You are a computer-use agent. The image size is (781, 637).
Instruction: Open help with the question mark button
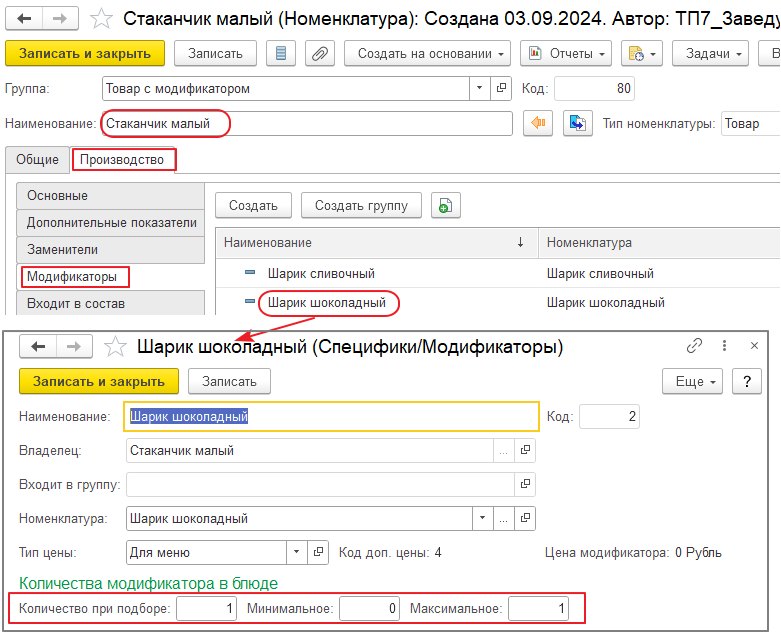point(747,381)
